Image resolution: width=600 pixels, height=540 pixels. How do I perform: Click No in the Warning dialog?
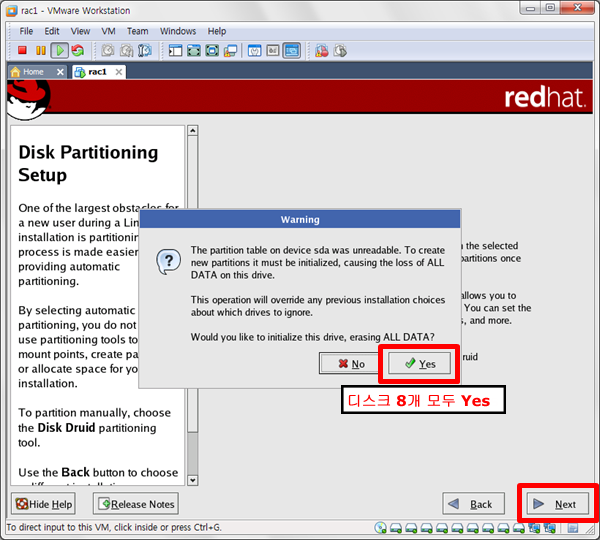[x=351, y=363]
